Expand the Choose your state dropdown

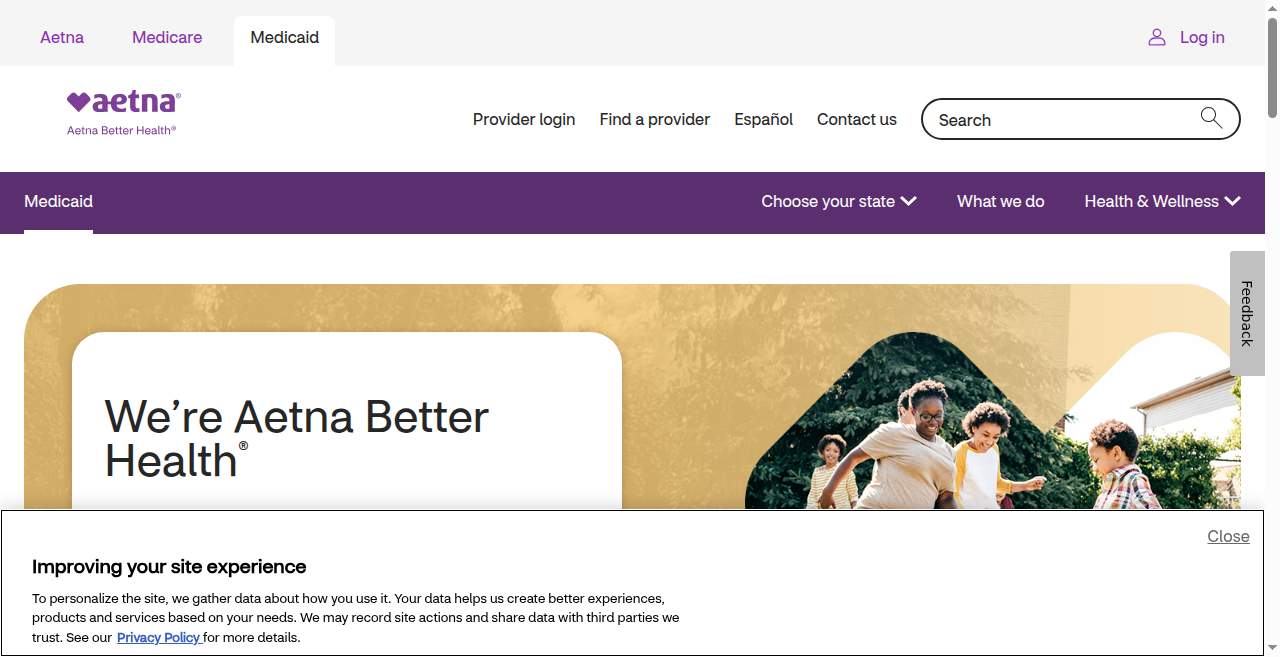click(x=839, y=201)
